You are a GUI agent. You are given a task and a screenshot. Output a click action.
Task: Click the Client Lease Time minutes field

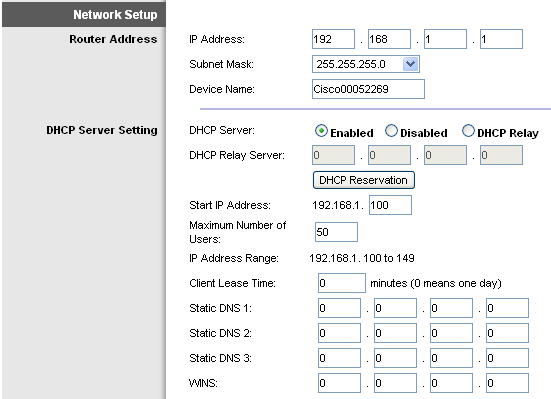(x=342, y=283)
